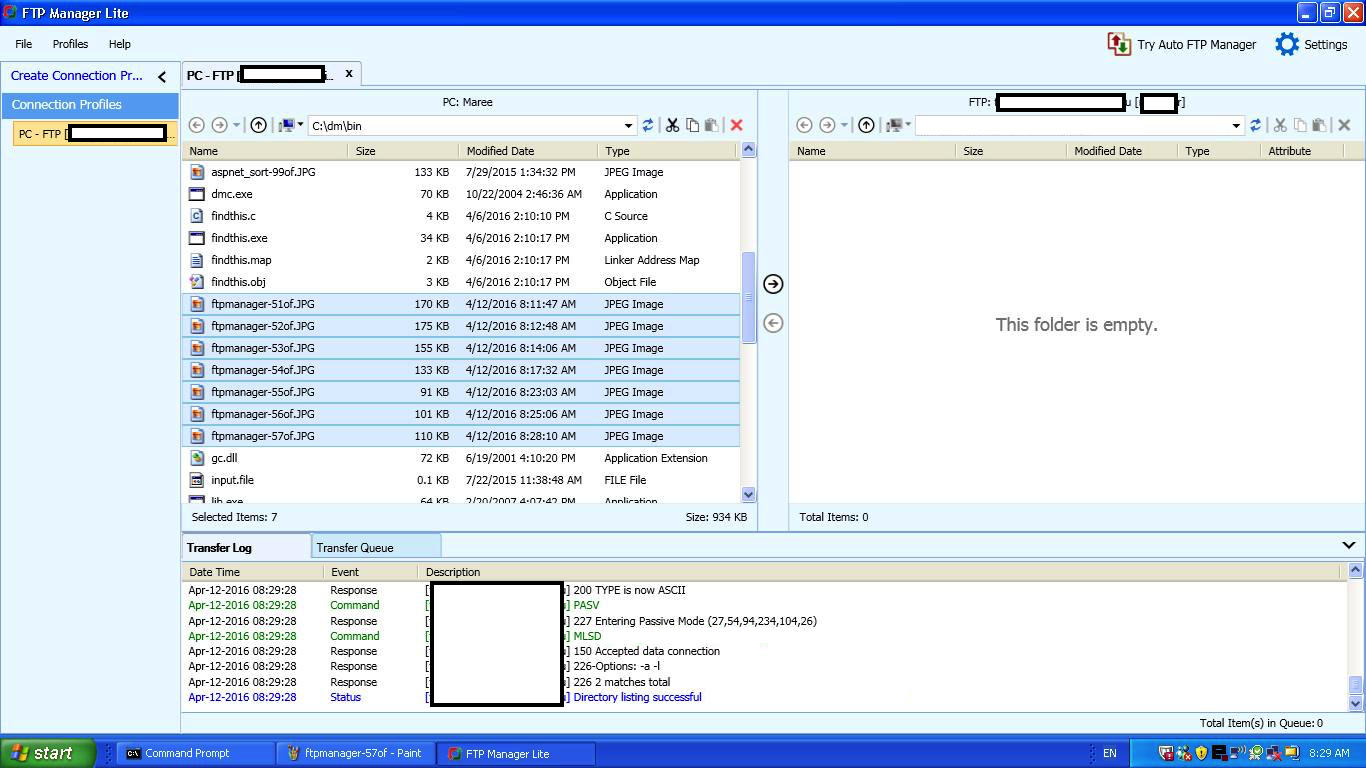
Task: Sort local files by Modified Date column
Action: point(500,151)
